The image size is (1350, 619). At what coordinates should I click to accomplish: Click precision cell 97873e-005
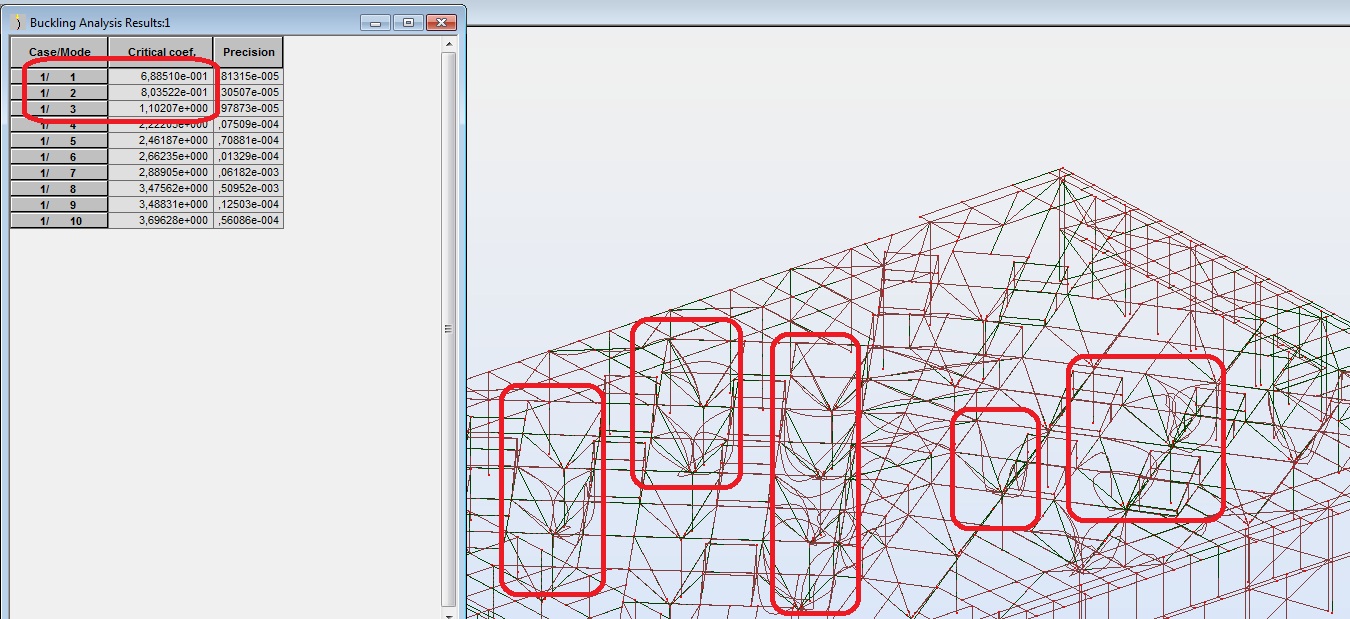click(249, 108)
